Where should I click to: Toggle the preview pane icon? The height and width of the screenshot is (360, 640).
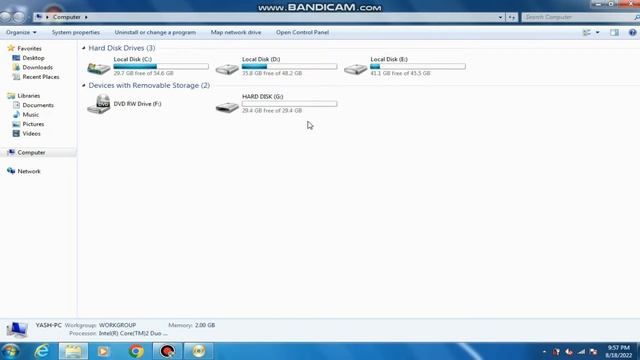pos(614,32)
